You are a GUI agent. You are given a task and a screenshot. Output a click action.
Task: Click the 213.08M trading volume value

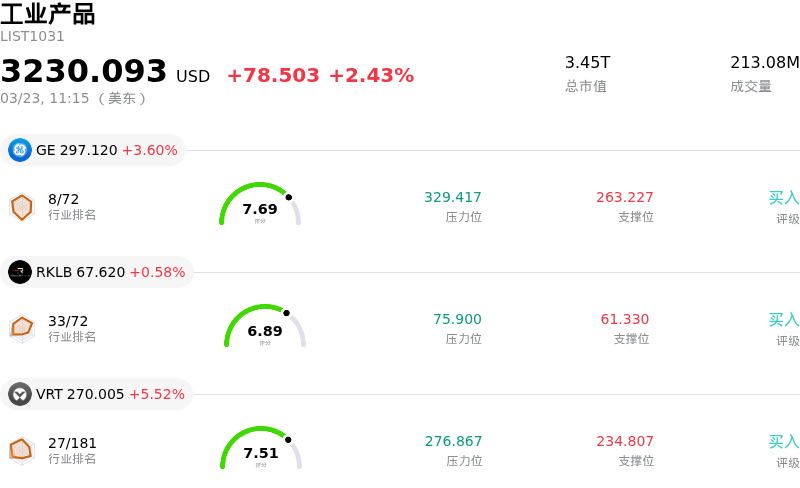coord(764,63)
